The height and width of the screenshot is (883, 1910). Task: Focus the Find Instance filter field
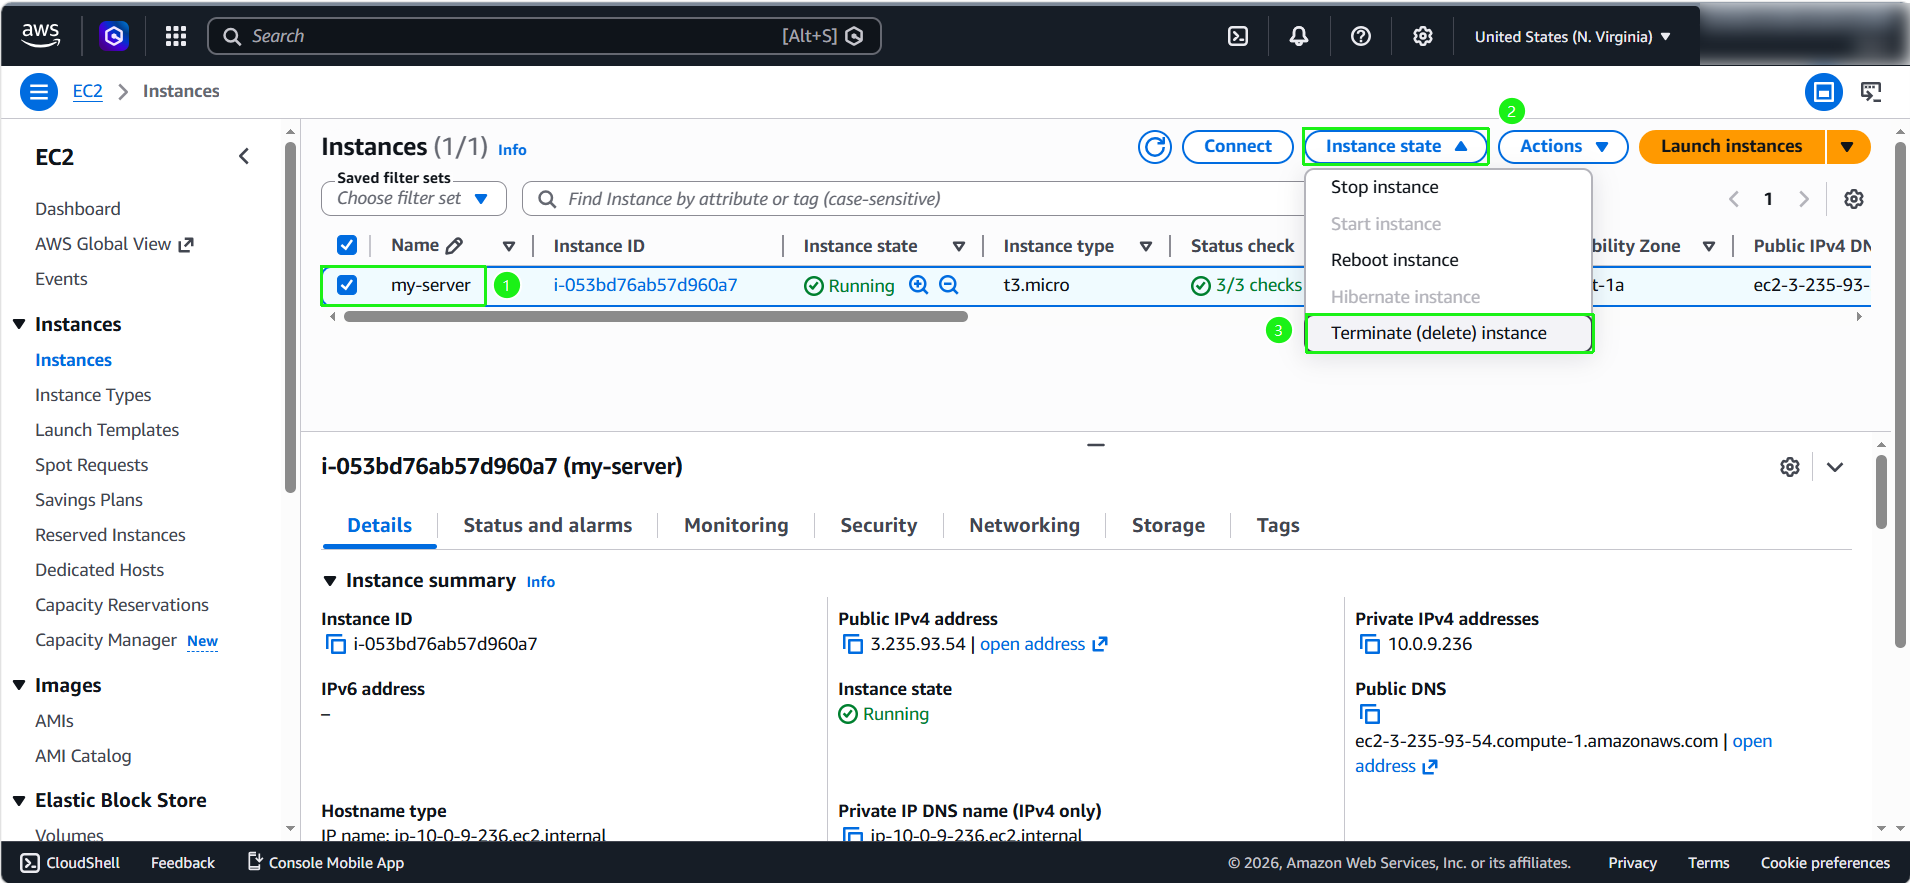[x=913, y=199]
